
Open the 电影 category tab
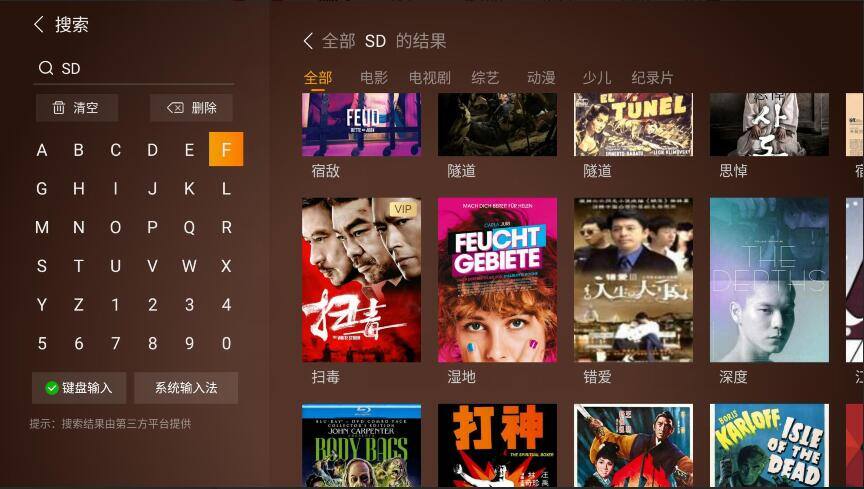point(374,78)
